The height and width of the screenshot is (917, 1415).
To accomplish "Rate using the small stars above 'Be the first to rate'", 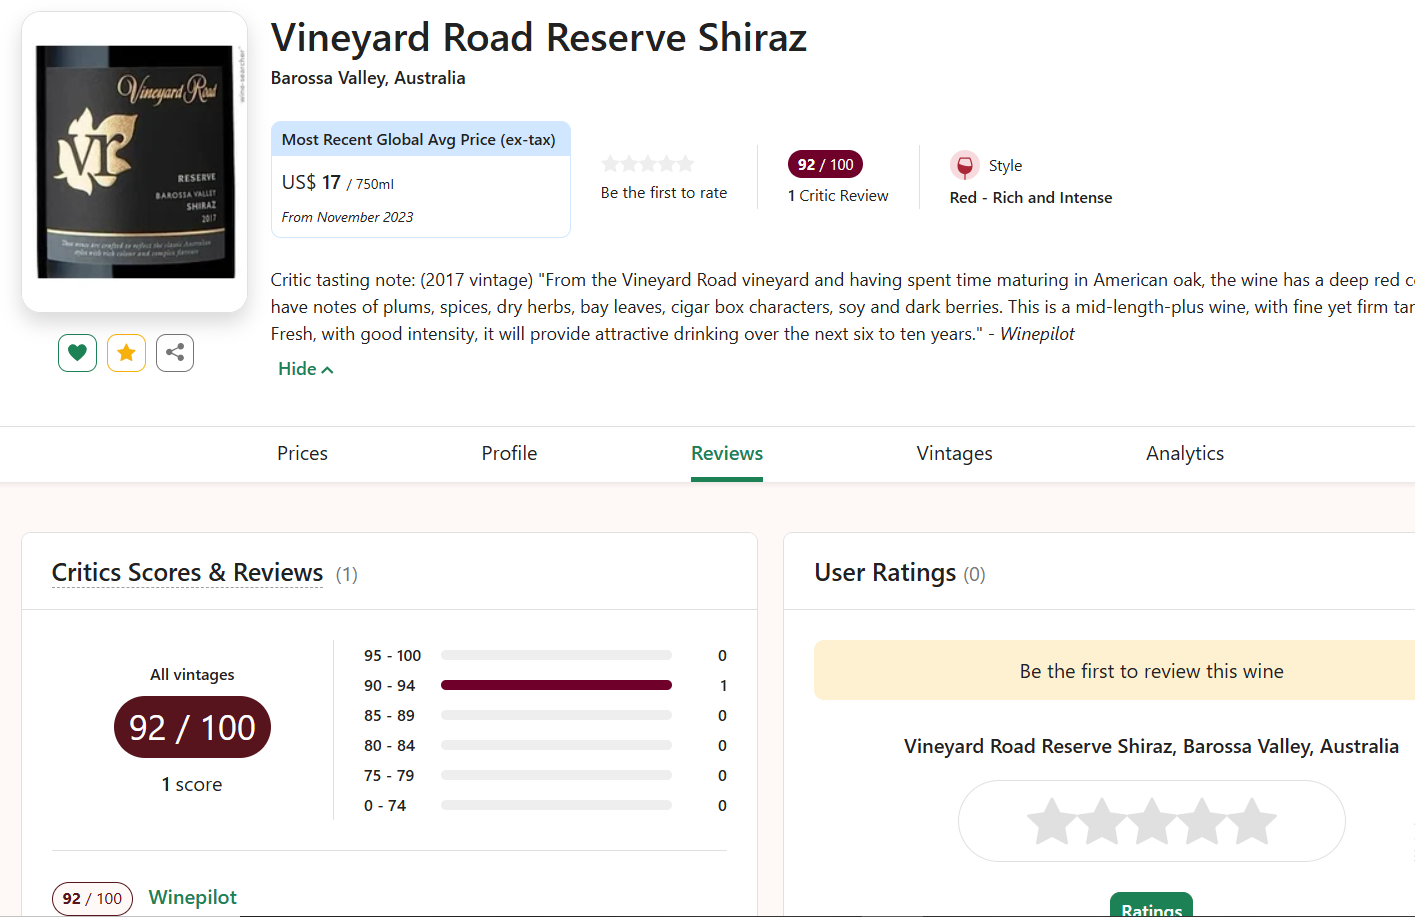I will point(647,164).
